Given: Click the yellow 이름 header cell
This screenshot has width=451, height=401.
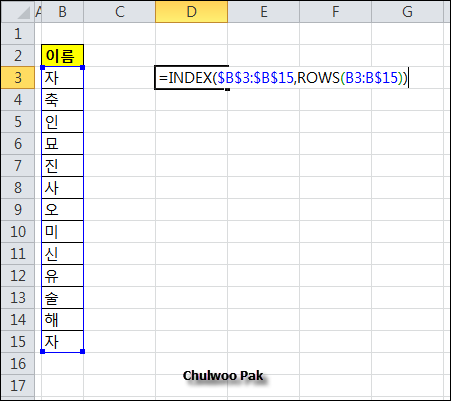Looking at the screenshot, I should 62,56.
